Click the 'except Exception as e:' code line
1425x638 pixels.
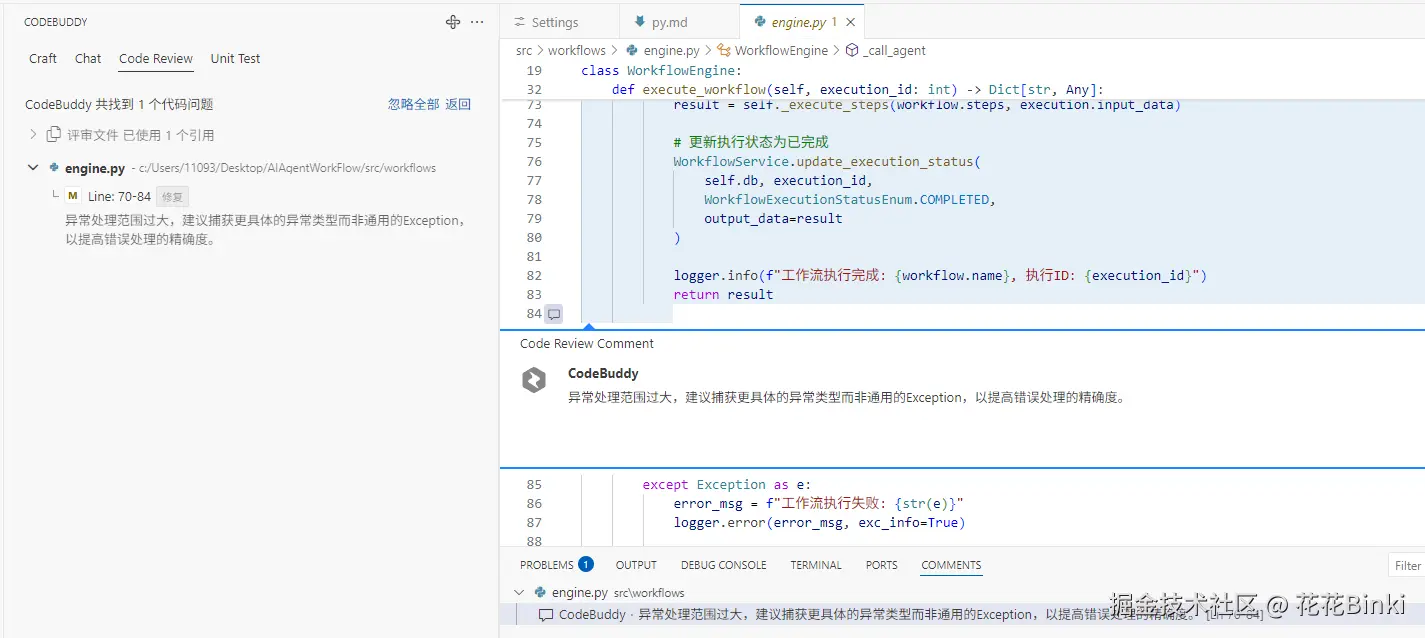click(727, 484)
